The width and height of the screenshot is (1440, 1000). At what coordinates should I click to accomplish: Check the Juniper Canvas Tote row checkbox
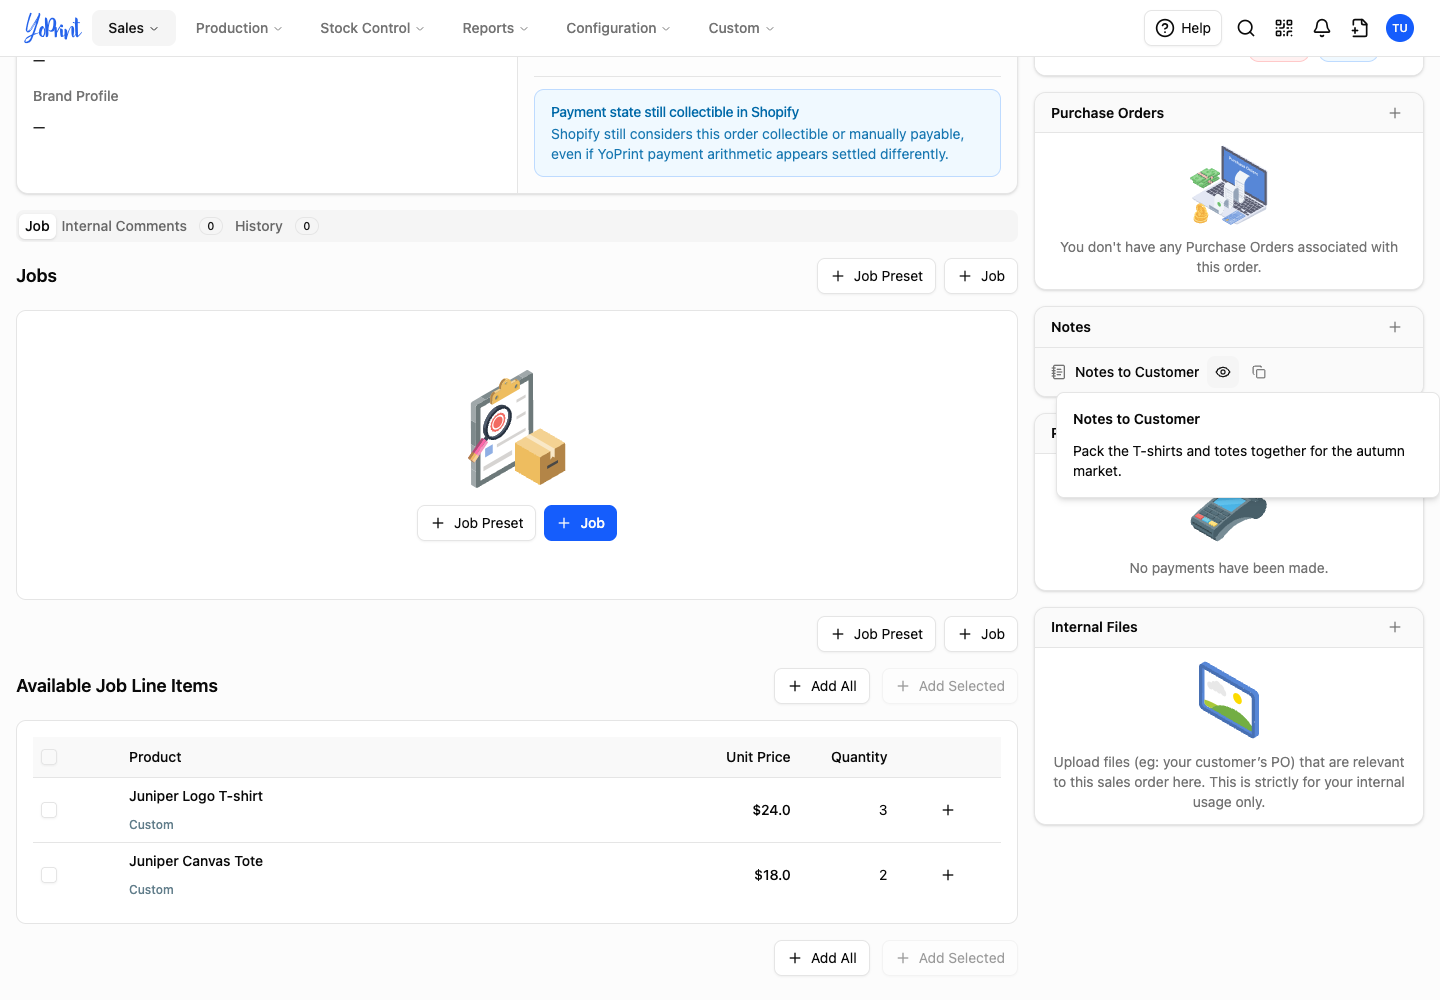coord(49,875)
